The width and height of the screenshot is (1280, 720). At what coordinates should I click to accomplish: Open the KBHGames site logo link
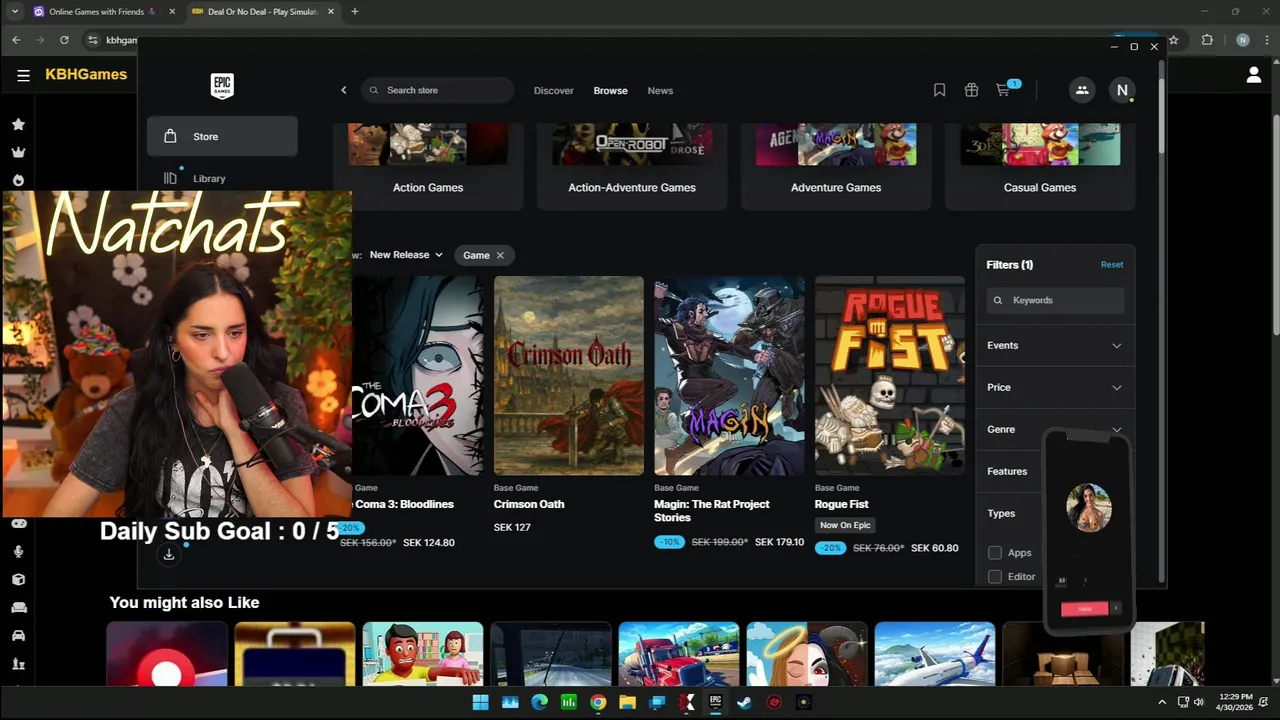pos(86,74)
